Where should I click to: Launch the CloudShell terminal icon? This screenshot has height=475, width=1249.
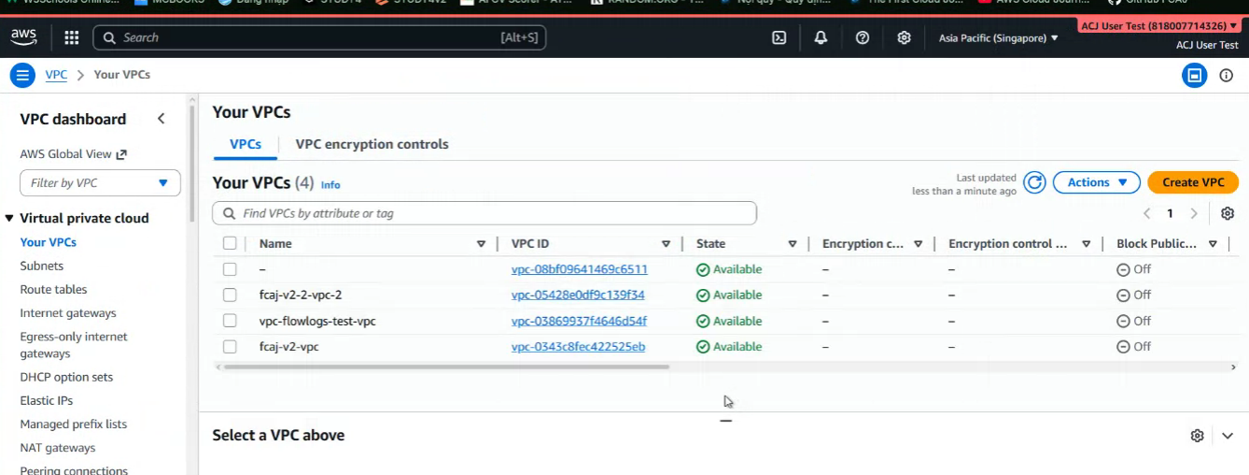click(x=779, y=38)
